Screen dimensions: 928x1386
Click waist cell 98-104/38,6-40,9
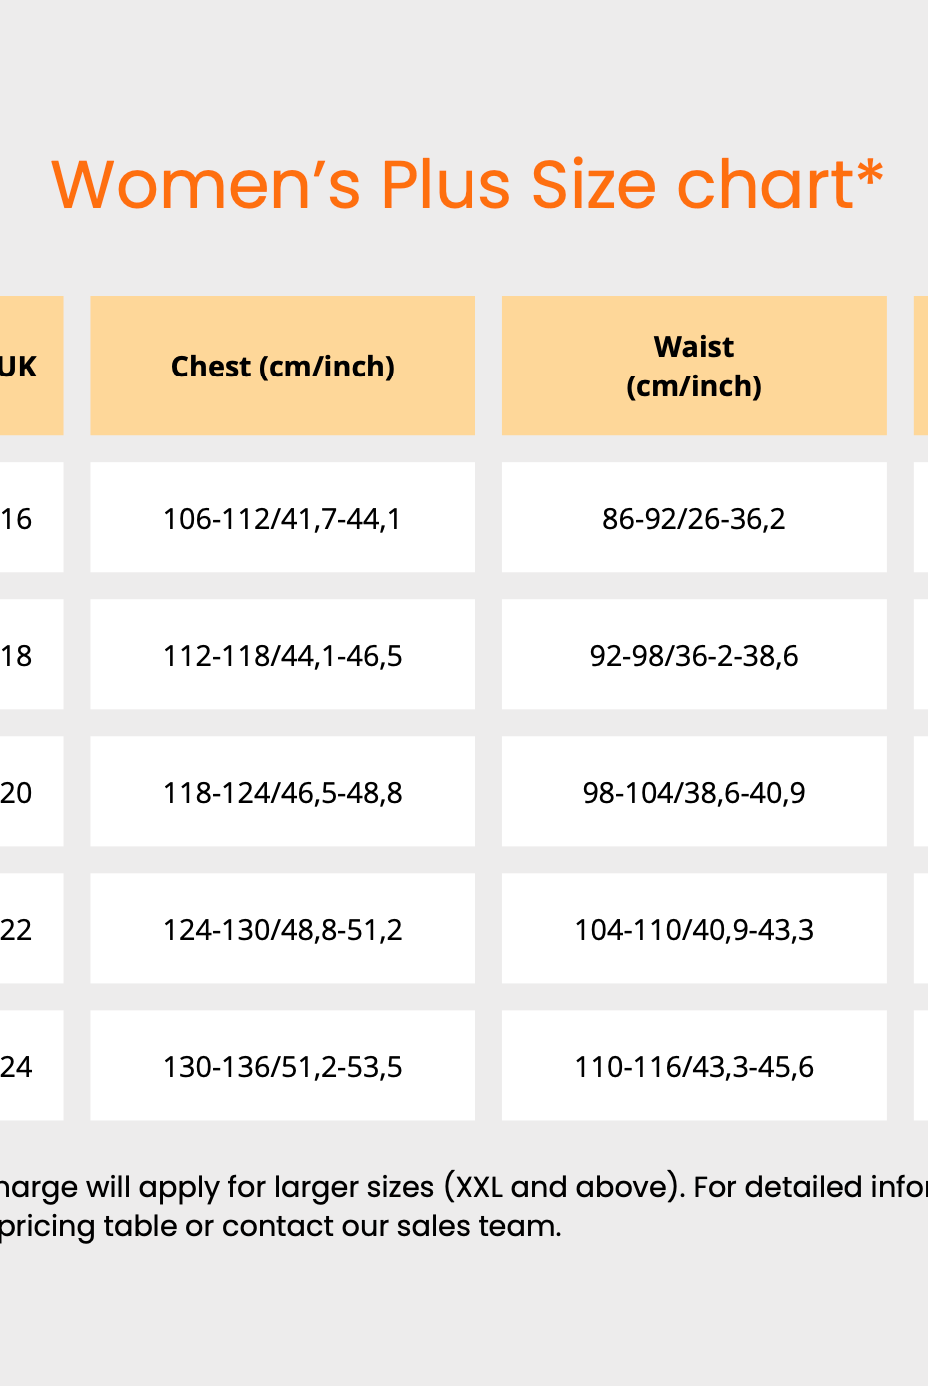pos(694,792)
